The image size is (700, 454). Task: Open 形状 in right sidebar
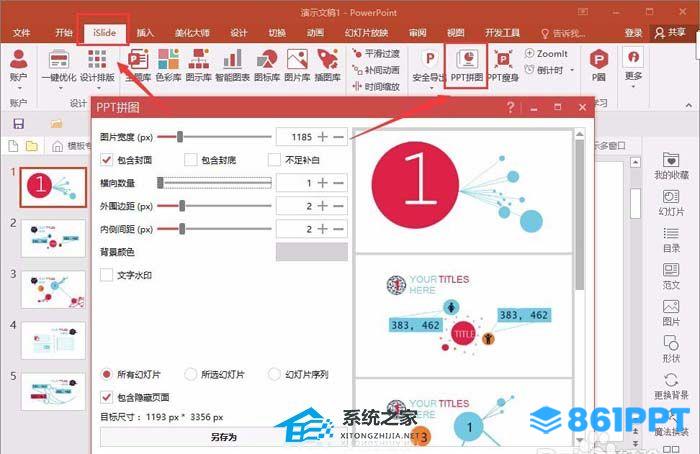pyautogui.click(x=671, y=350)
